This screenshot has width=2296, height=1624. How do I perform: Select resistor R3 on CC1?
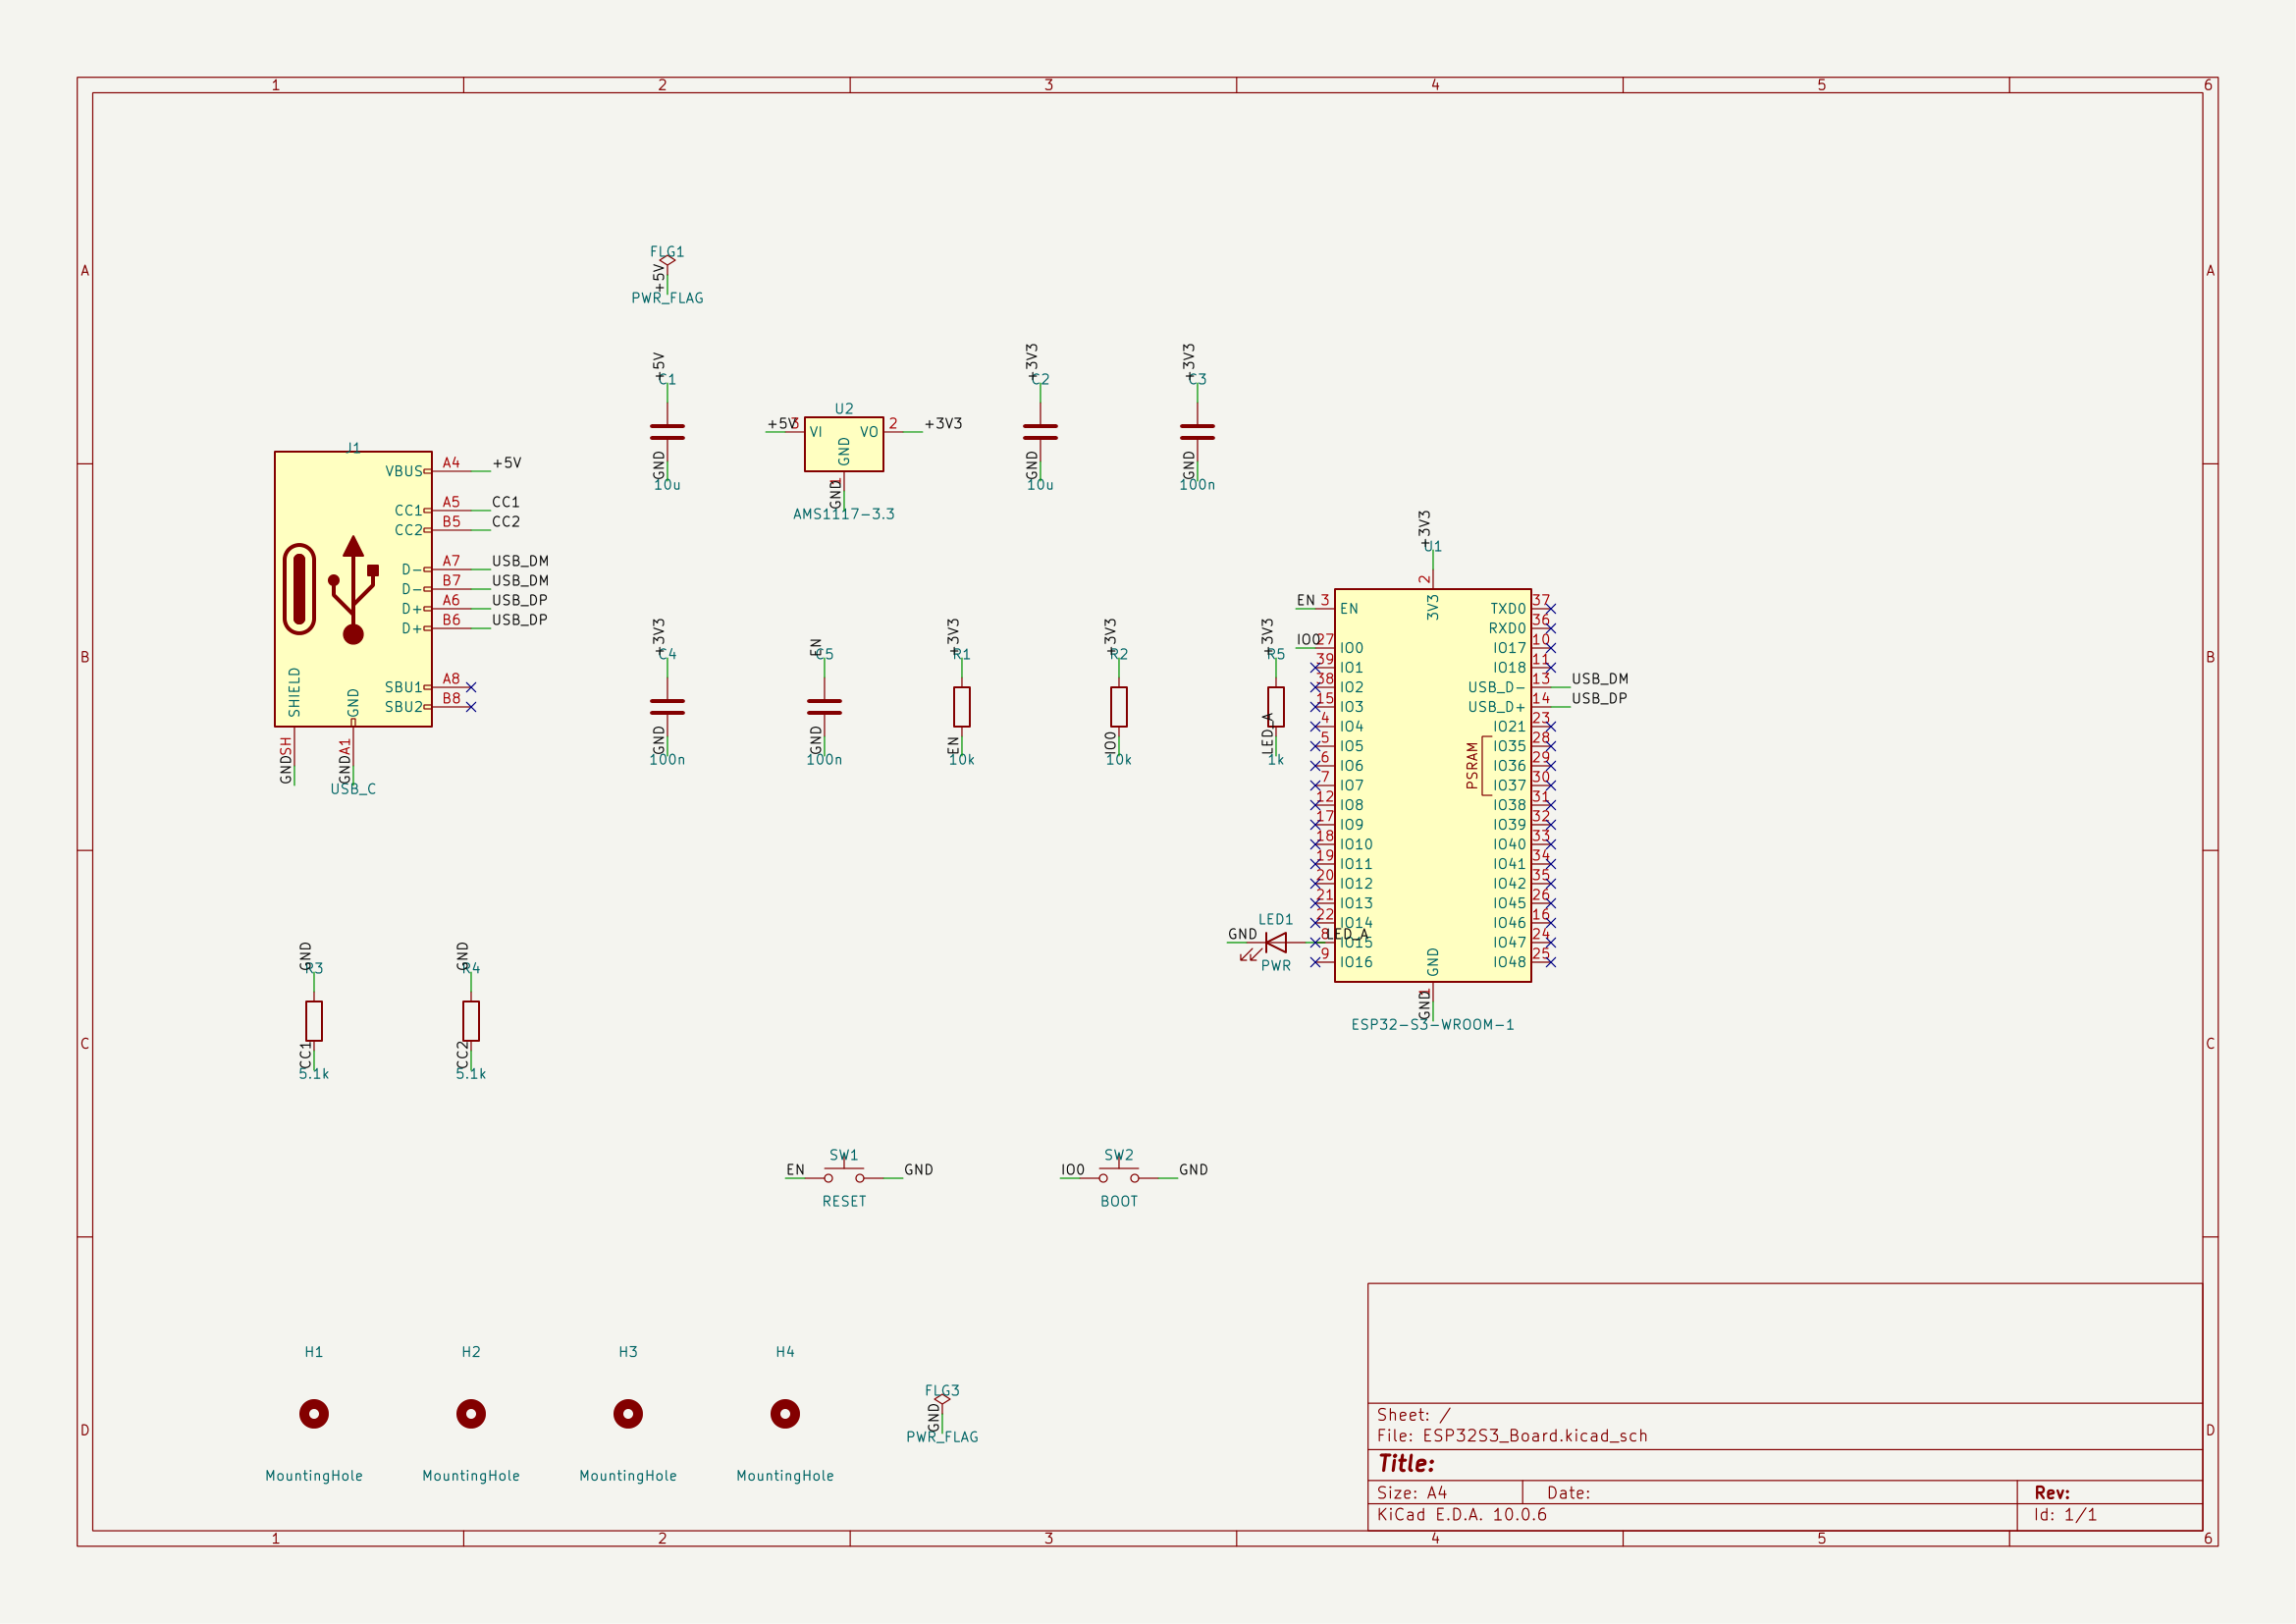[x=314, y=1021]
